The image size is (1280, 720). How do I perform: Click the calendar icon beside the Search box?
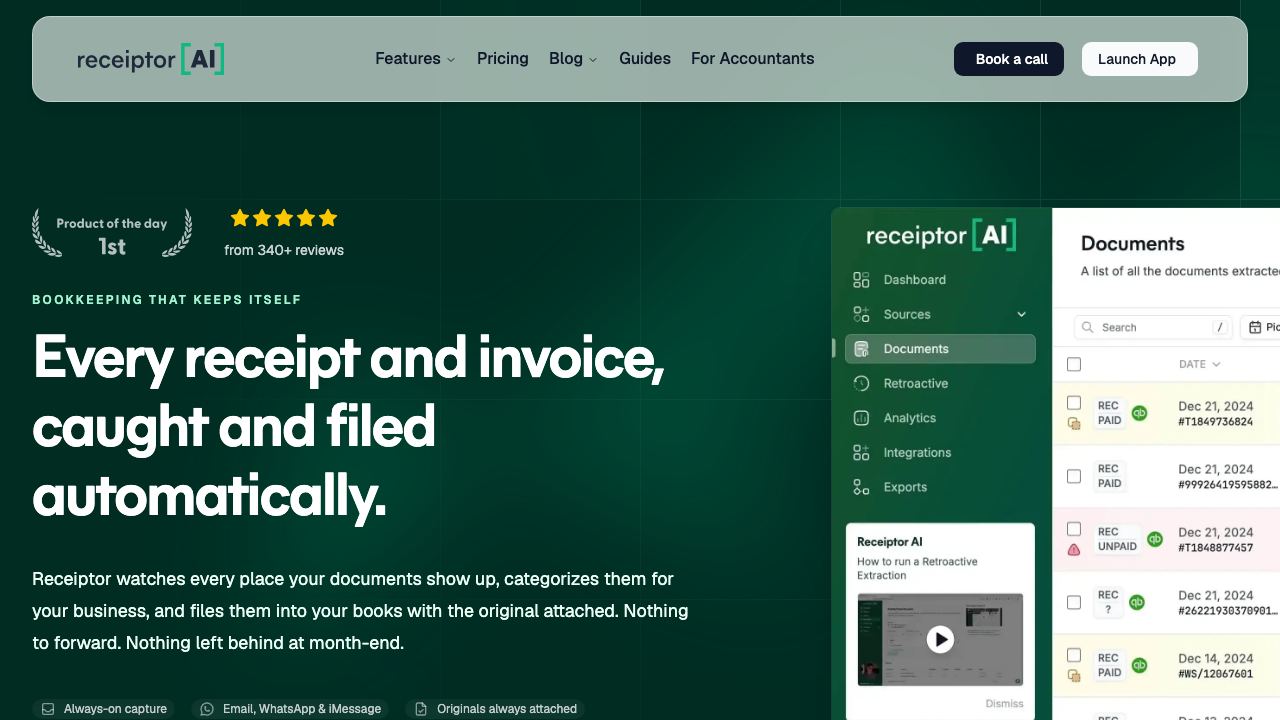click(1255, 327)
